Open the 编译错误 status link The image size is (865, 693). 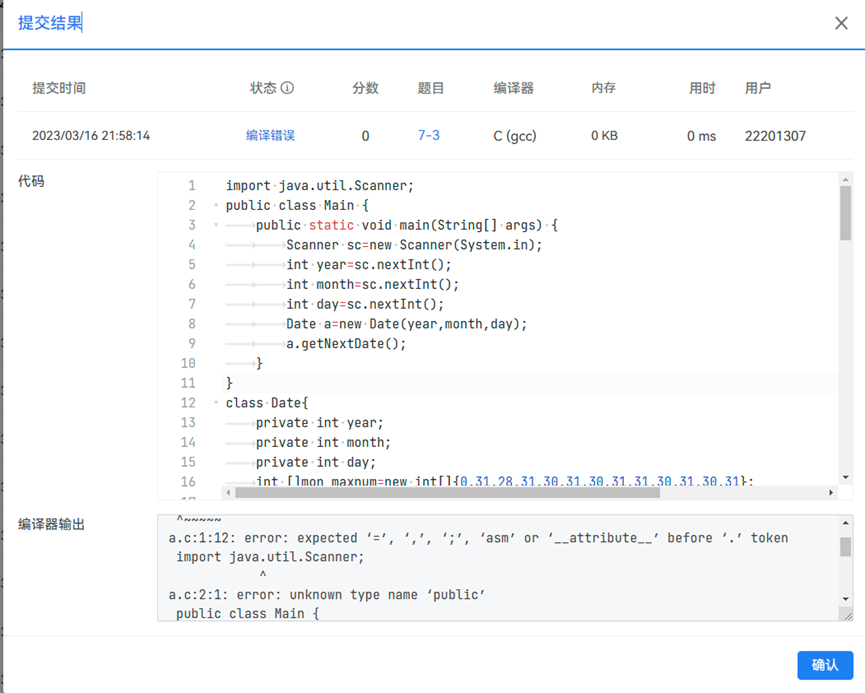(271, 136)
